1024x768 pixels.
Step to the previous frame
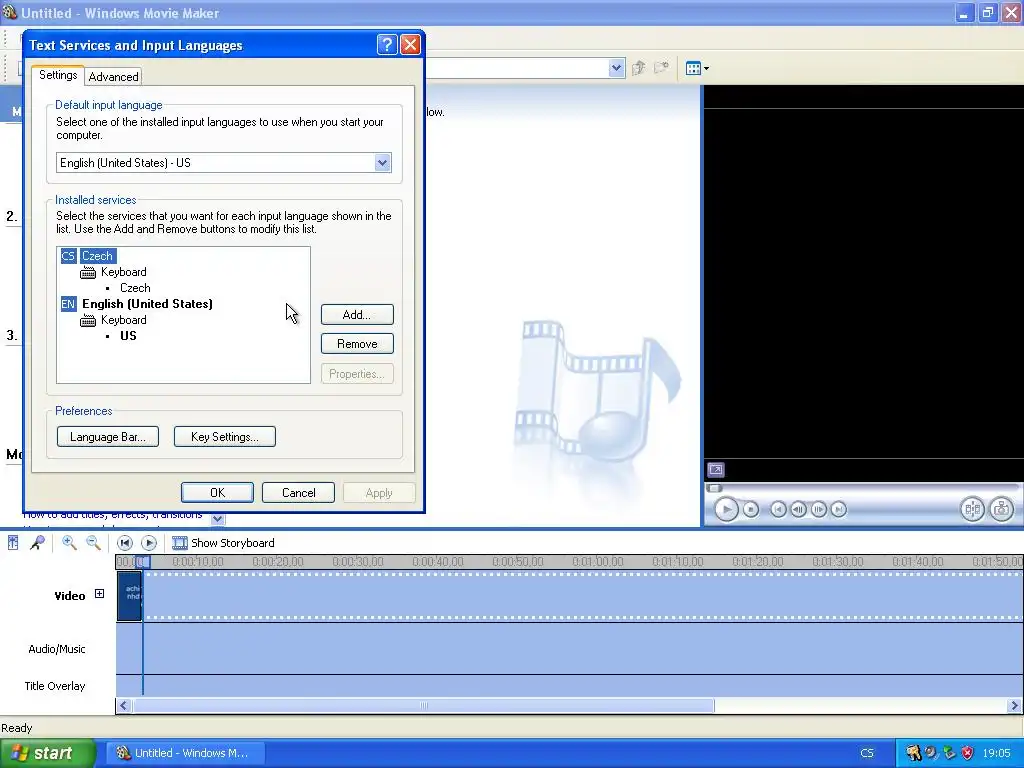(x=798, y=509)
